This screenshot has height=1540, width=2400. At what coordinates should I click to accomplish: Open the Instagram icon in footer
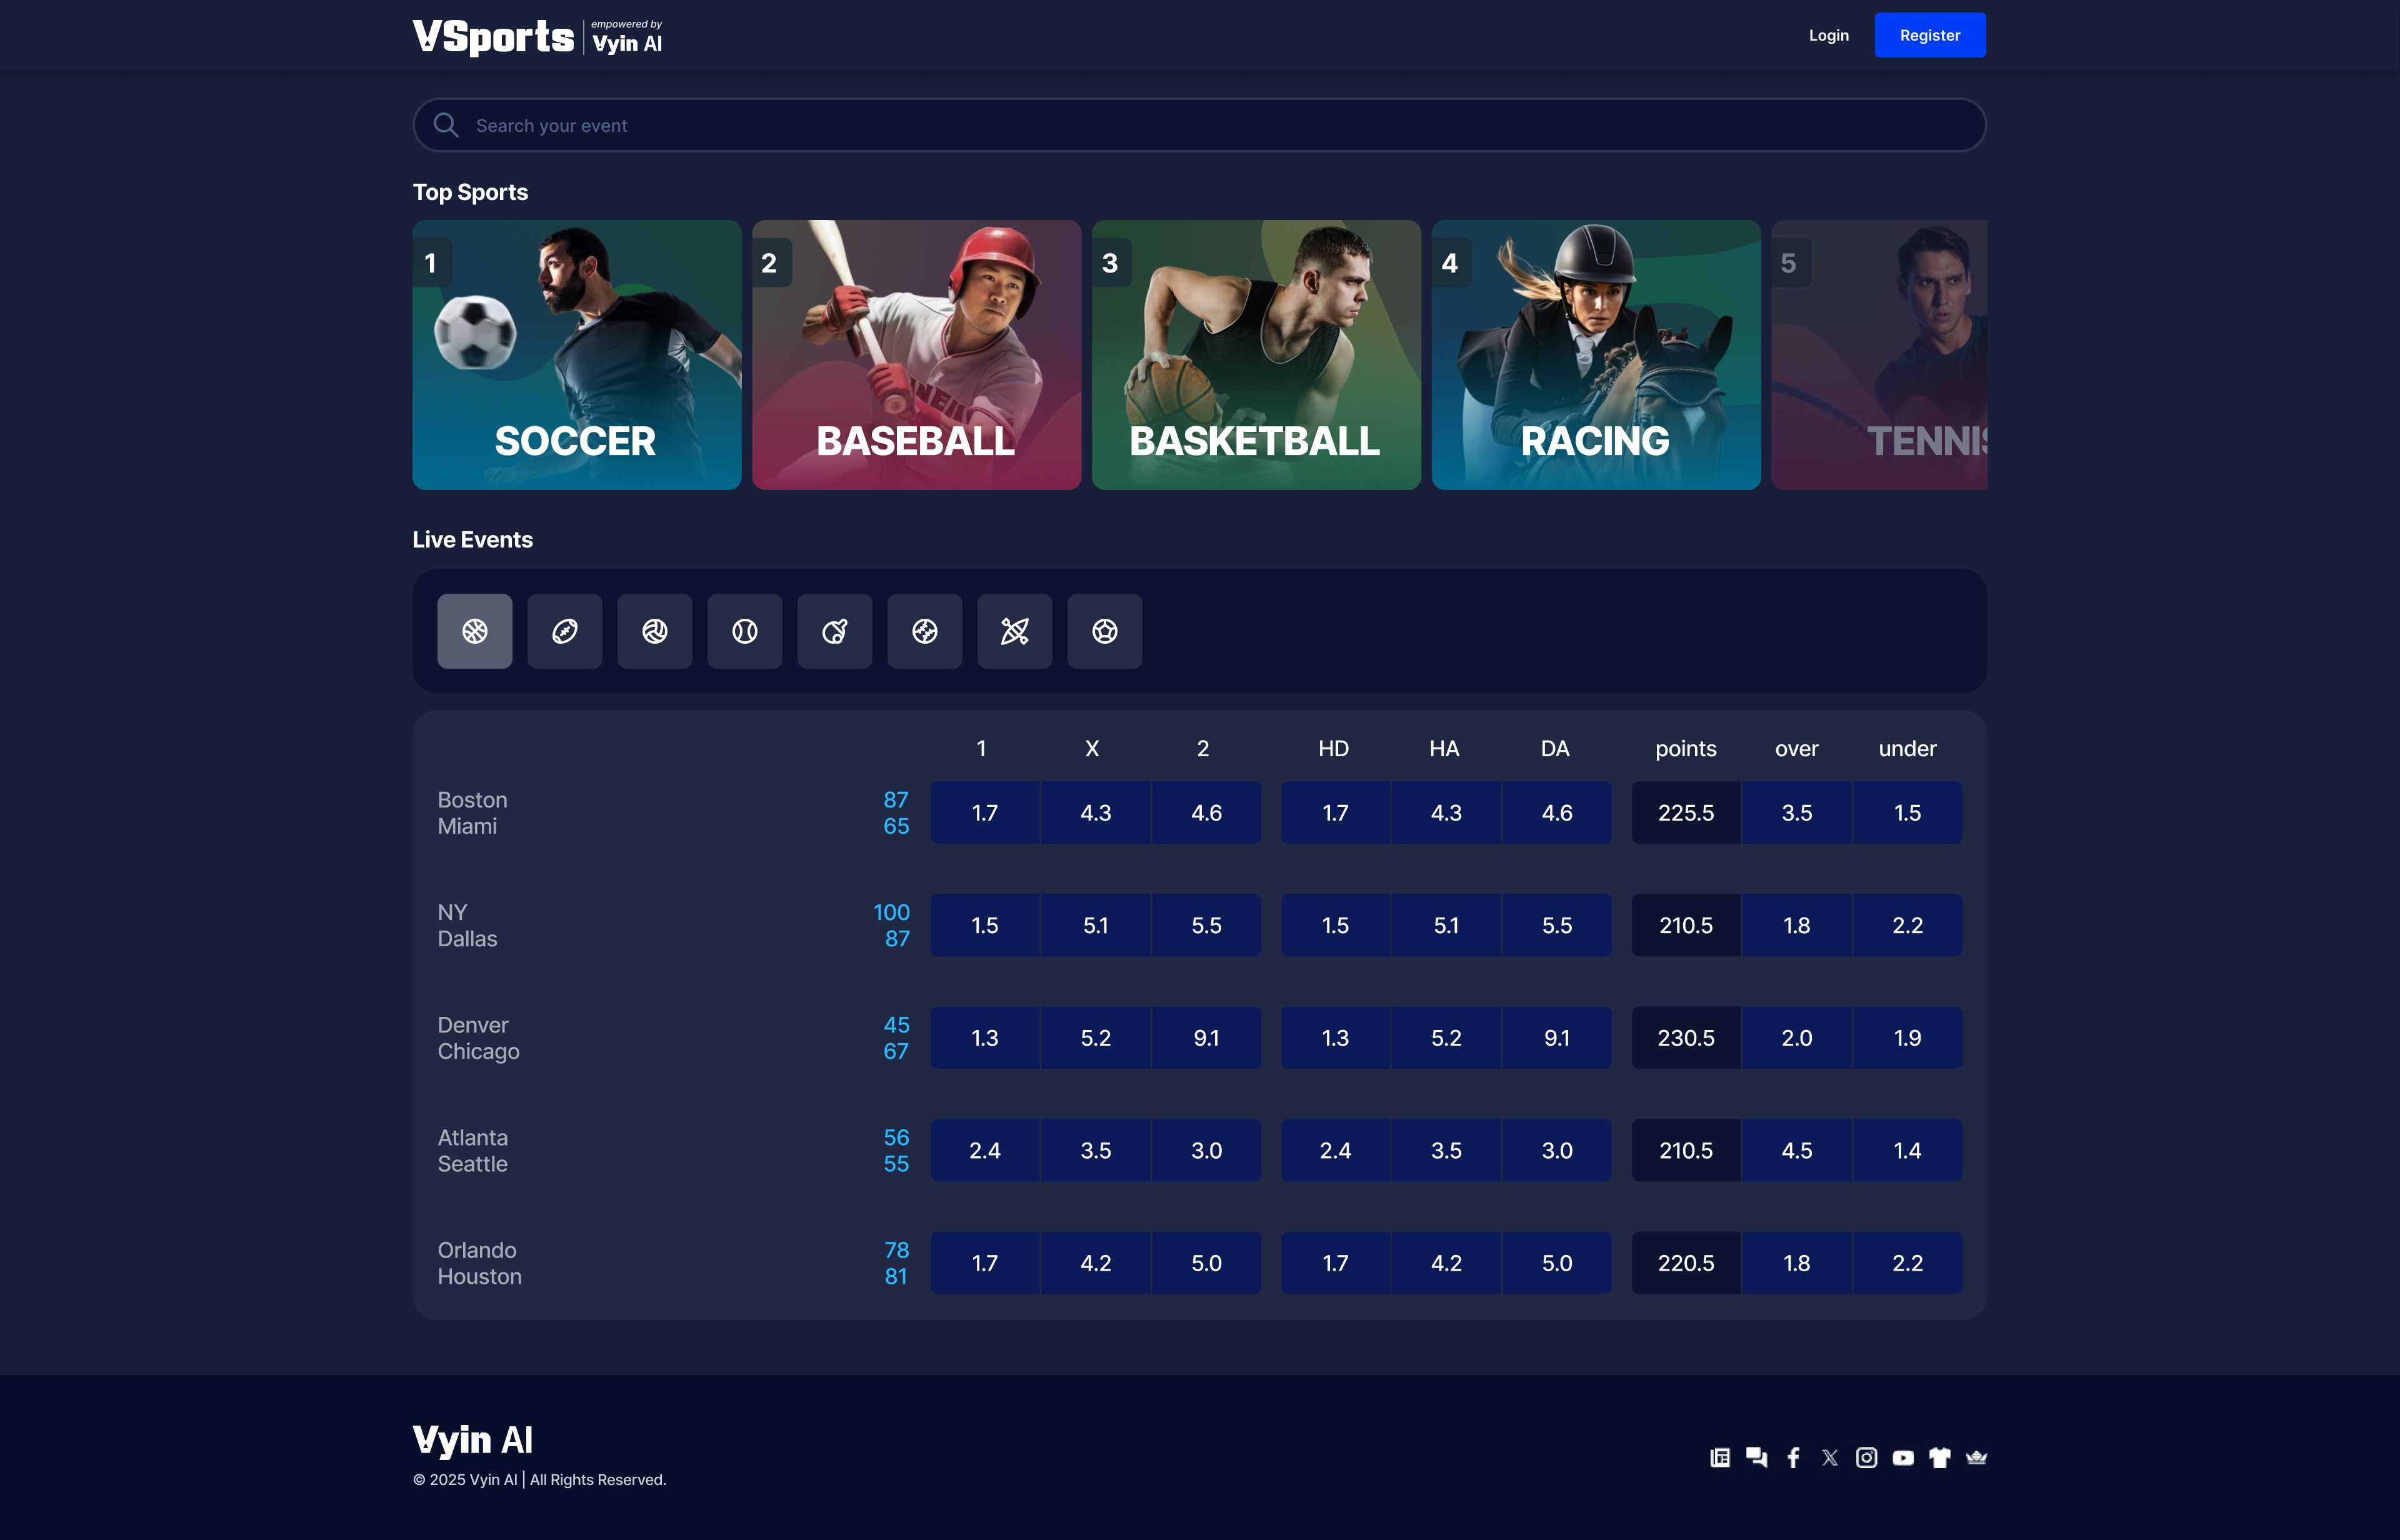pos(1866,1457)
